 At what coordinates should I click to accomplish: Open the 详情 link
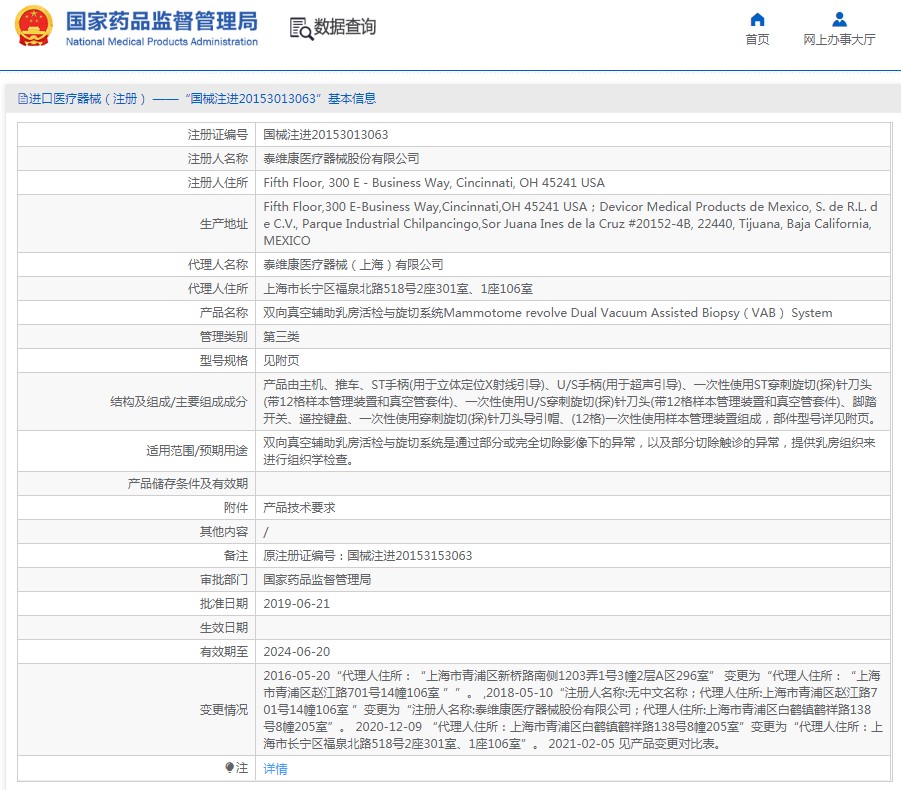pos(275,769)
